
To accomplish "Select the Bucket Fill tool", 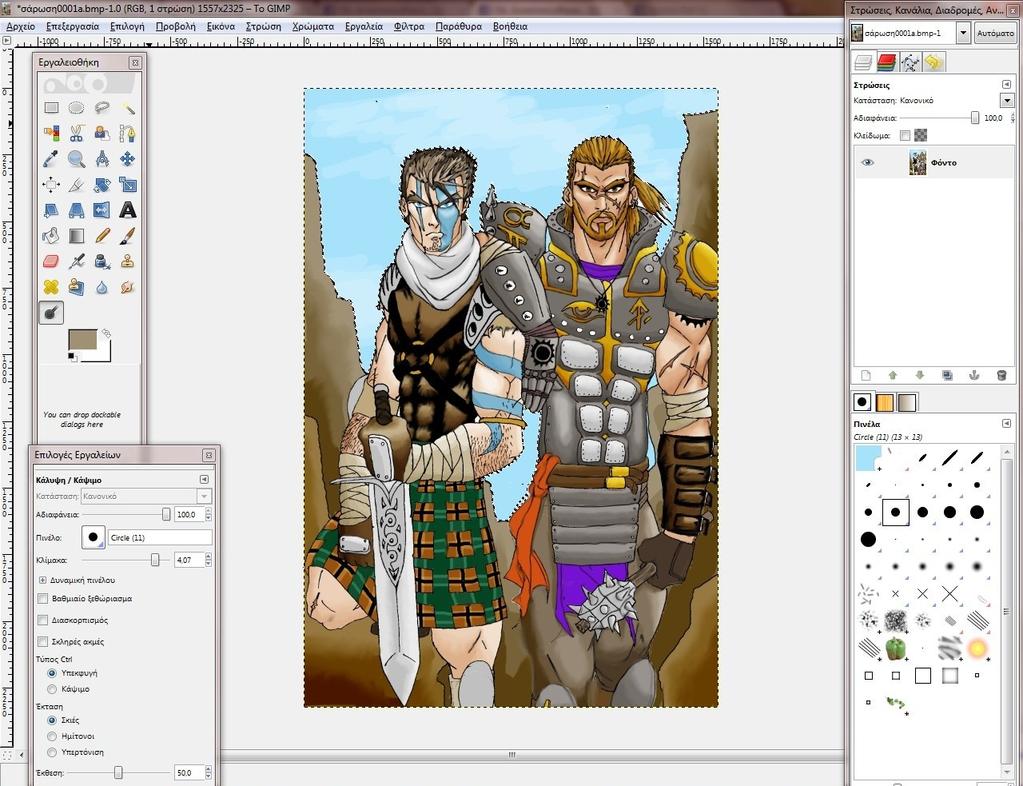I will pos(51,235).
